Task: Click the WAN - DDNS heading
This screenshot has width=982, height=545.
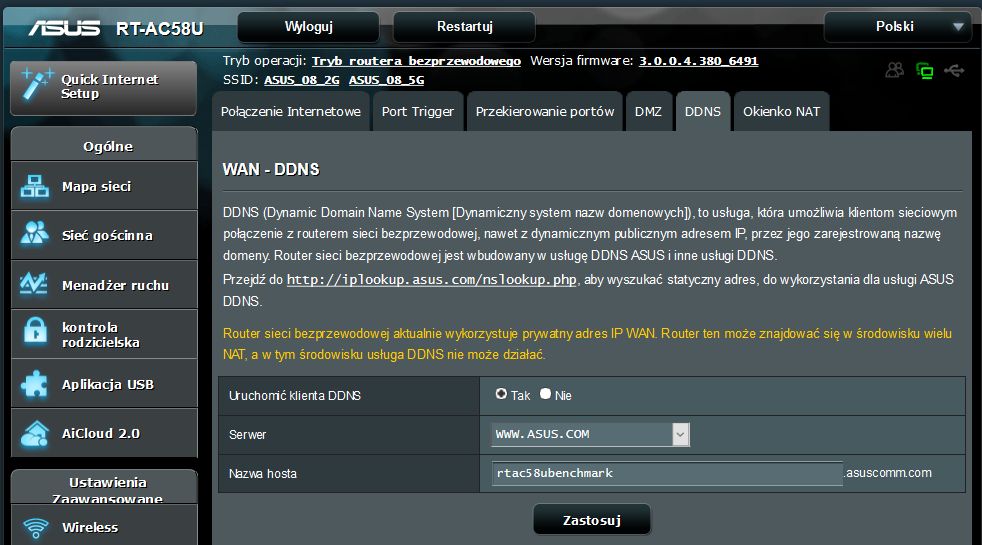Action: pos(271,169)
